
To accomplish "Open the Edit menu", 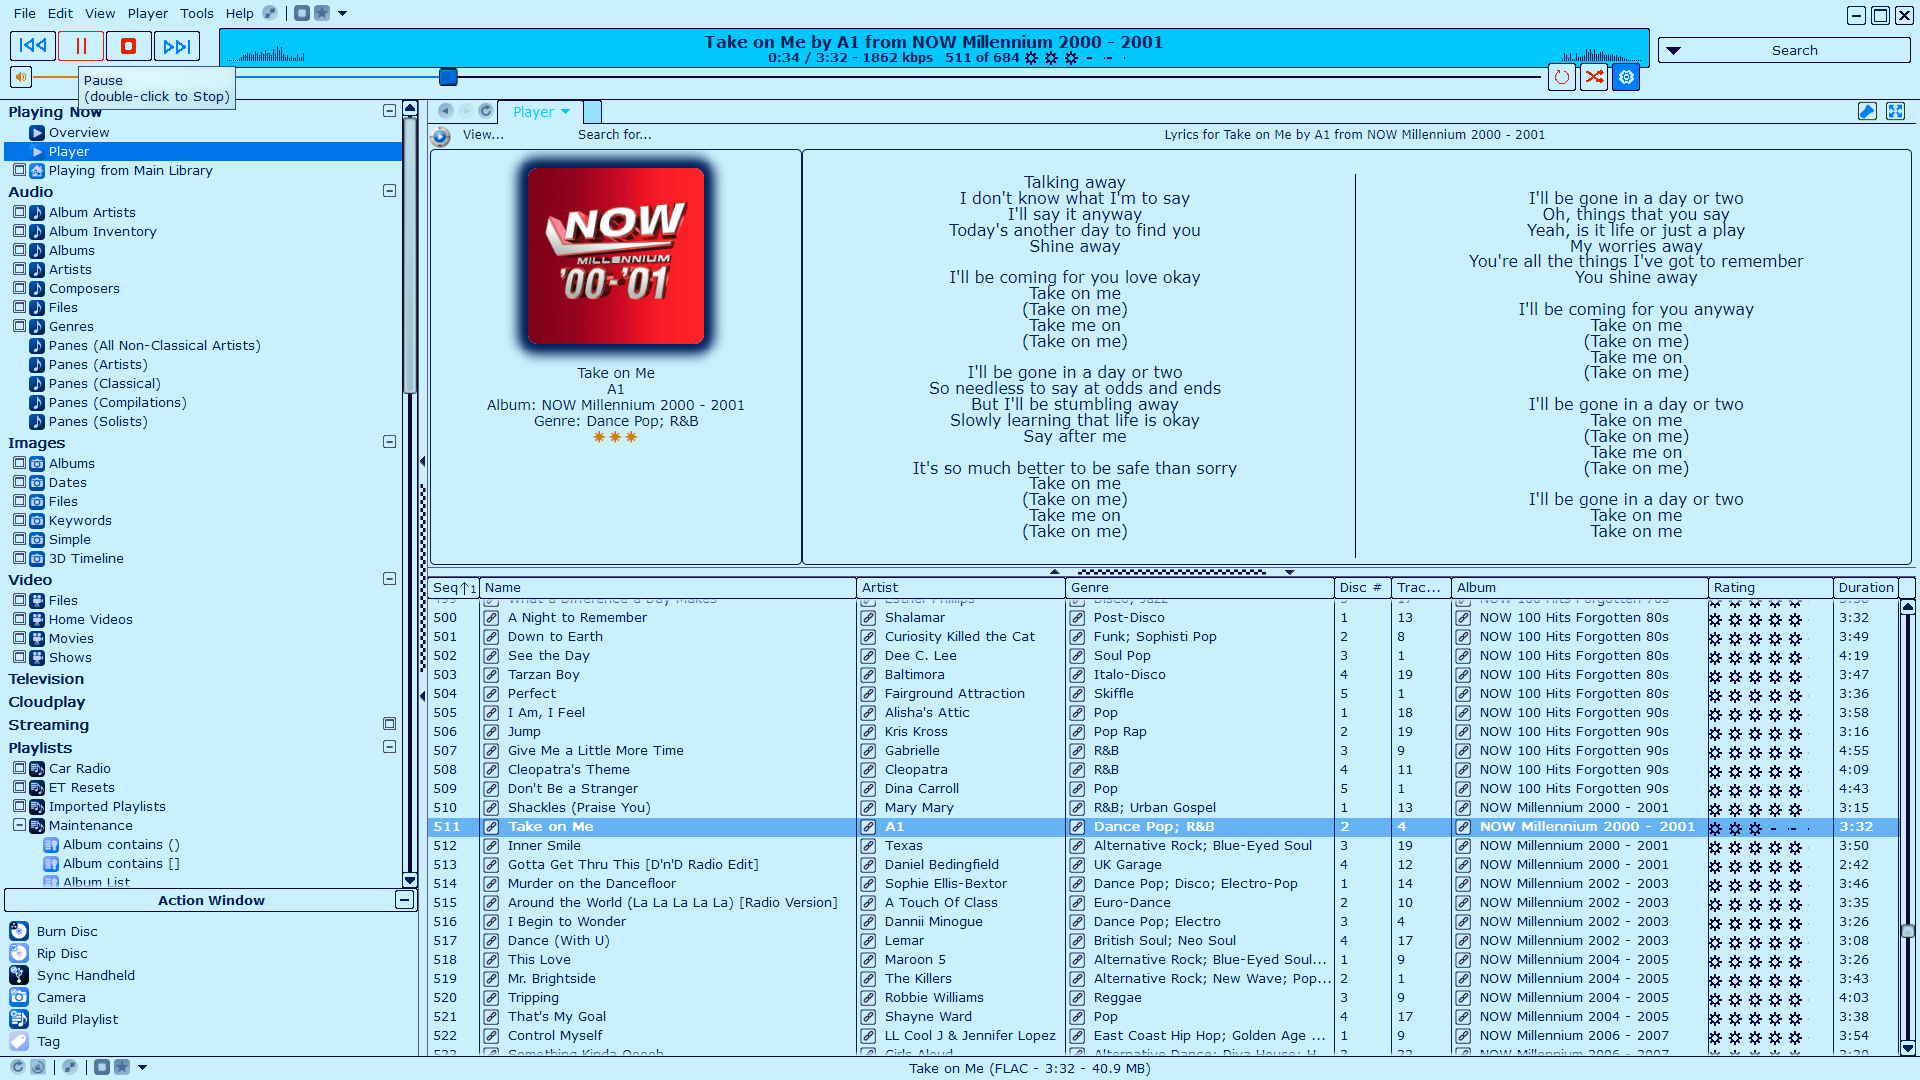I will pos(60,13).
